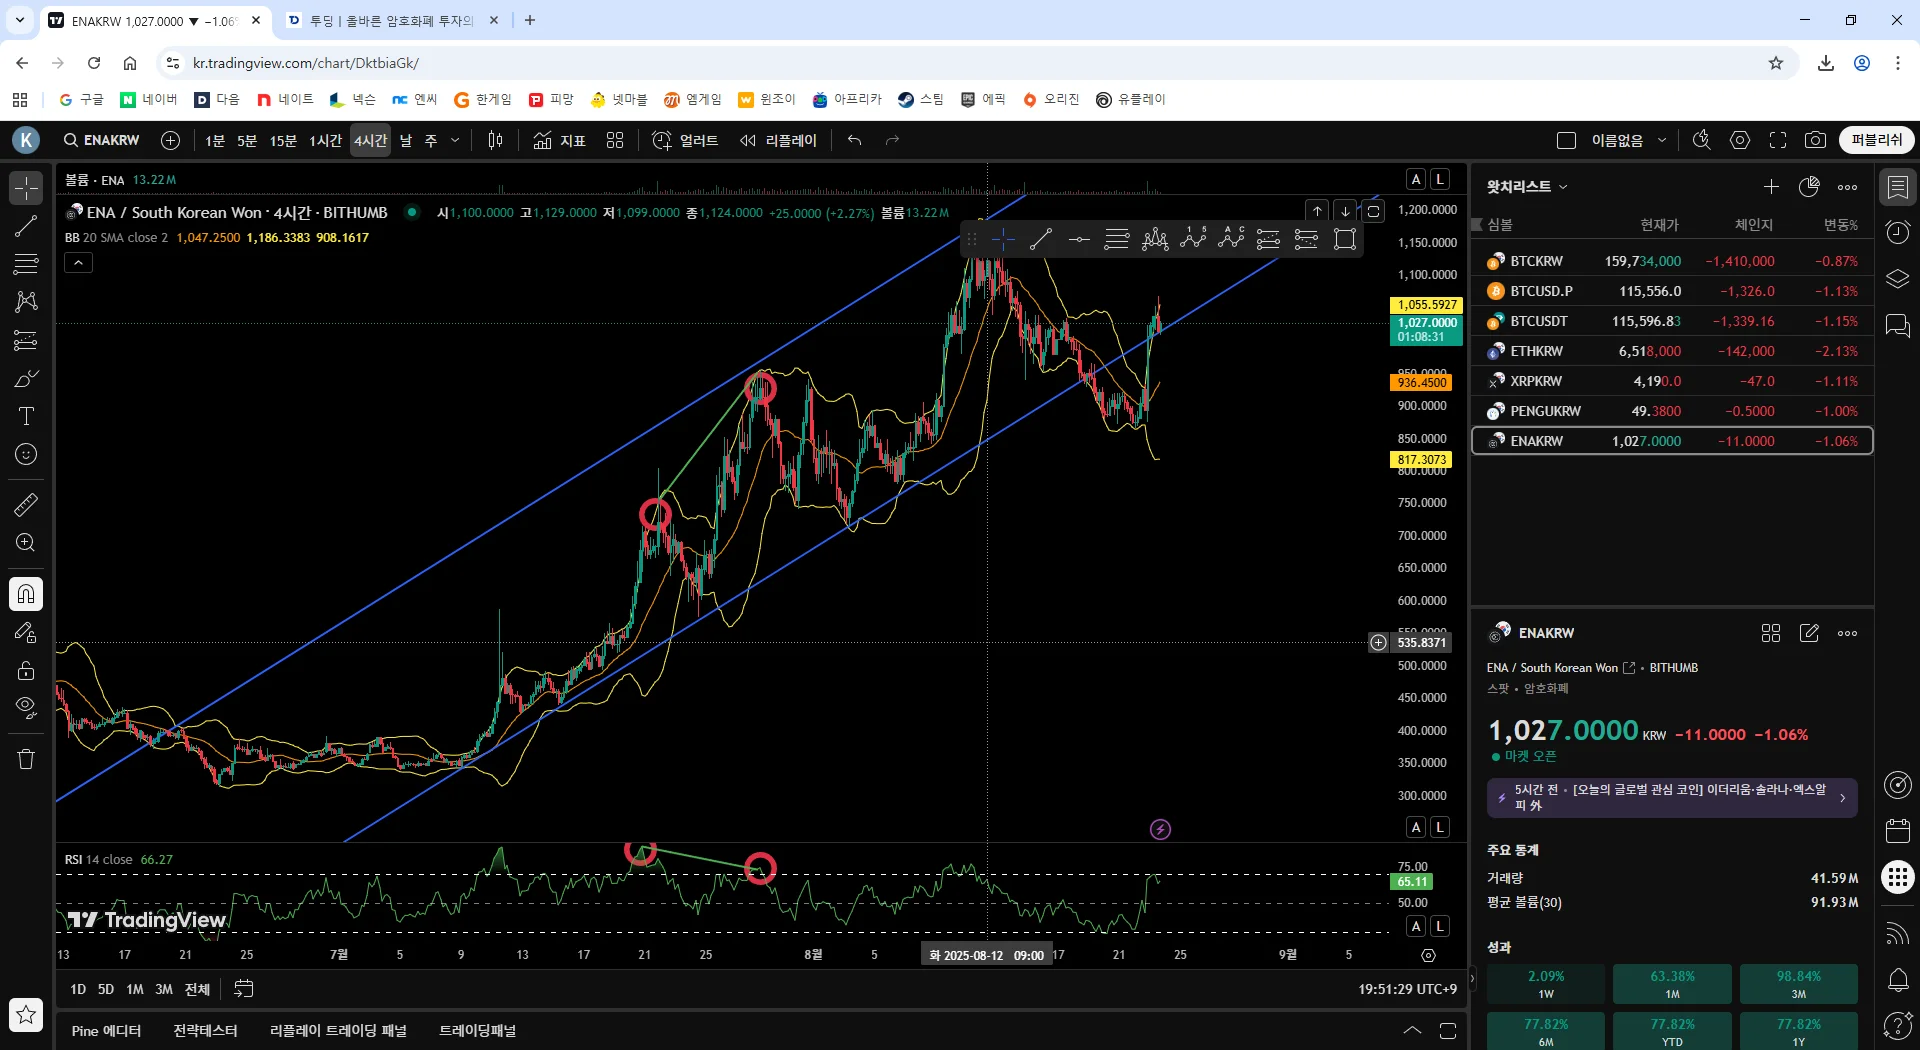This screenshot has width=1920, height=1050.
Task: Add a symbol to the watchlist
Action: (1771, 187)
